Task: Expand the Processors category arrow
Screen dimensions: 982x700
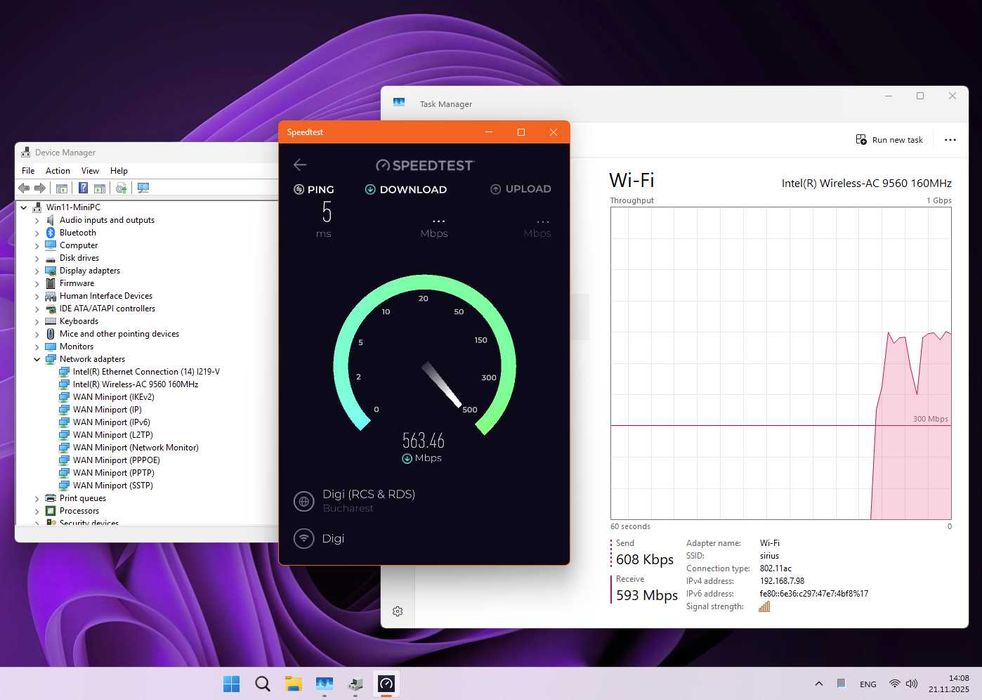Action: 37,511
